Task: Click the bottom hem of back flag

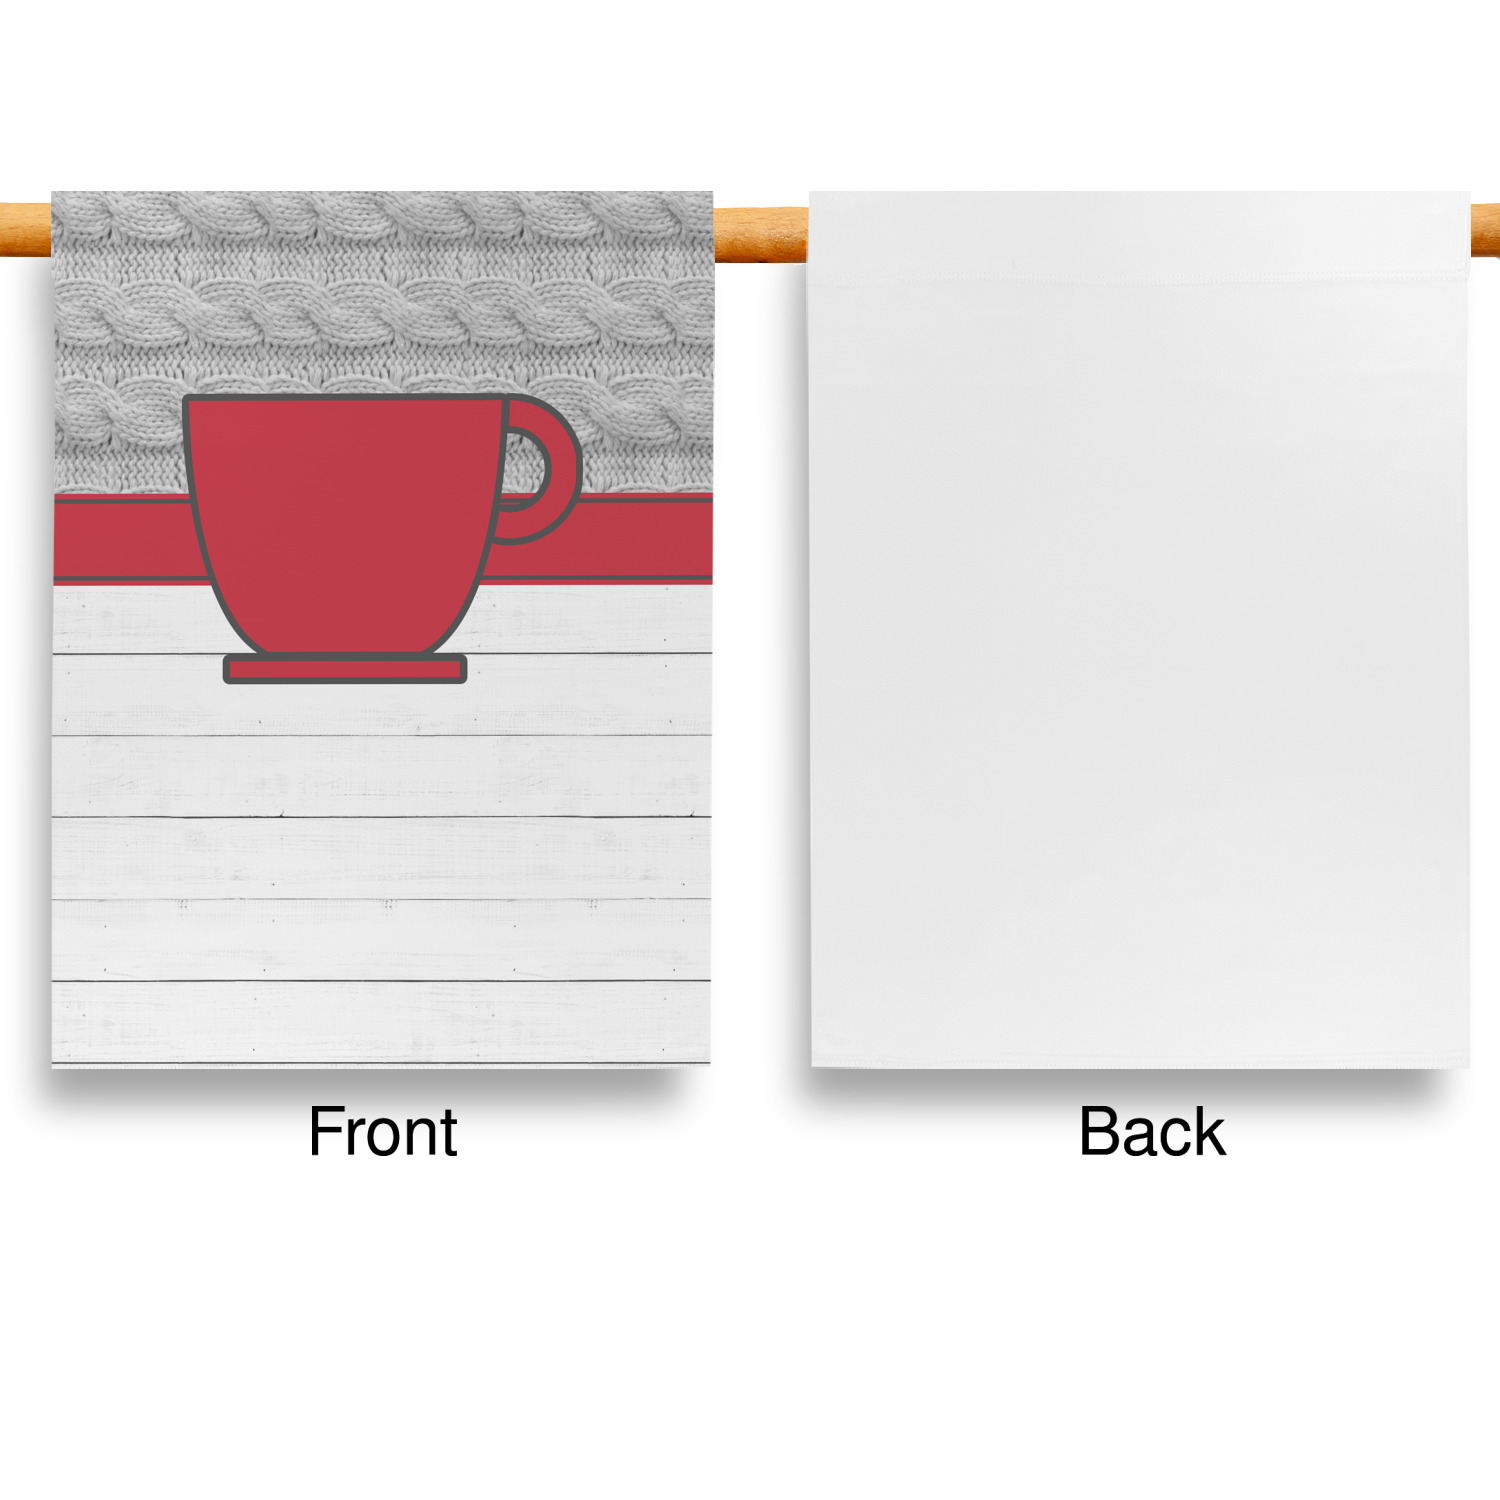Action: point(1140,1062)
